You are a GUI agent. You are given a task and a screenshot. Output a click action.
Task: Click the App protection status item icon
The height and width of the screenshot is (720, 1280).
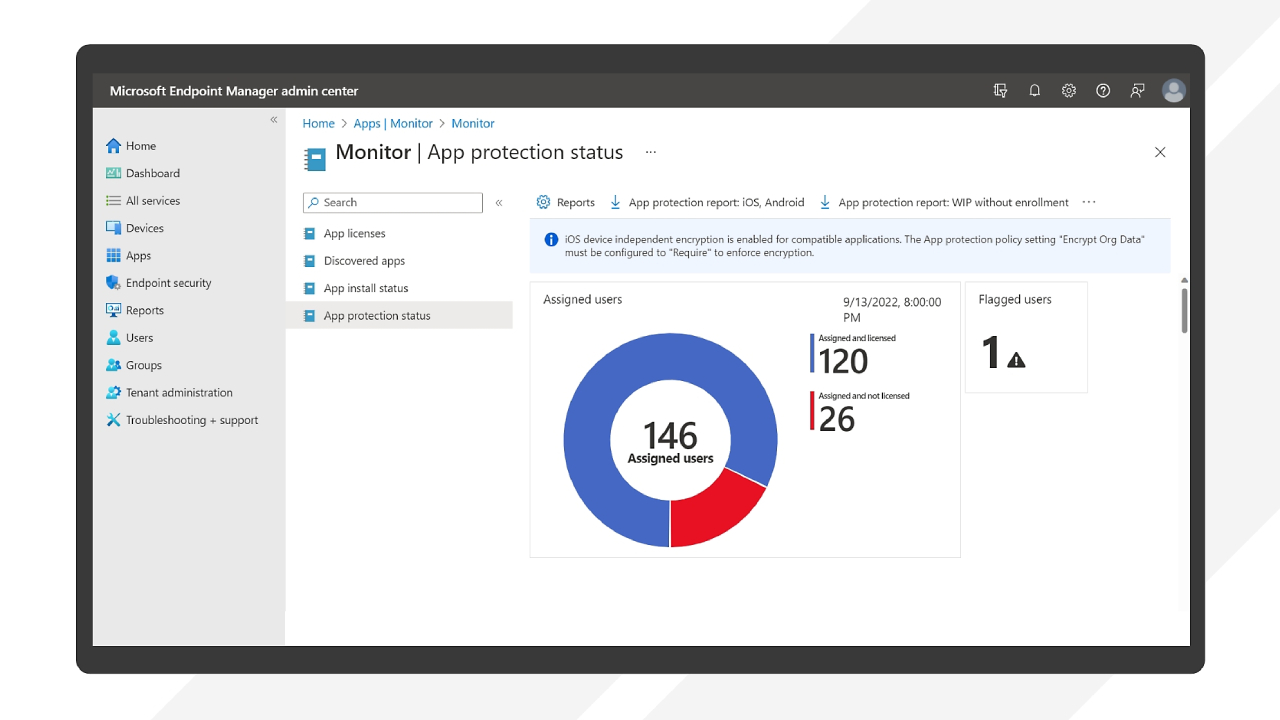pos(309,316)
